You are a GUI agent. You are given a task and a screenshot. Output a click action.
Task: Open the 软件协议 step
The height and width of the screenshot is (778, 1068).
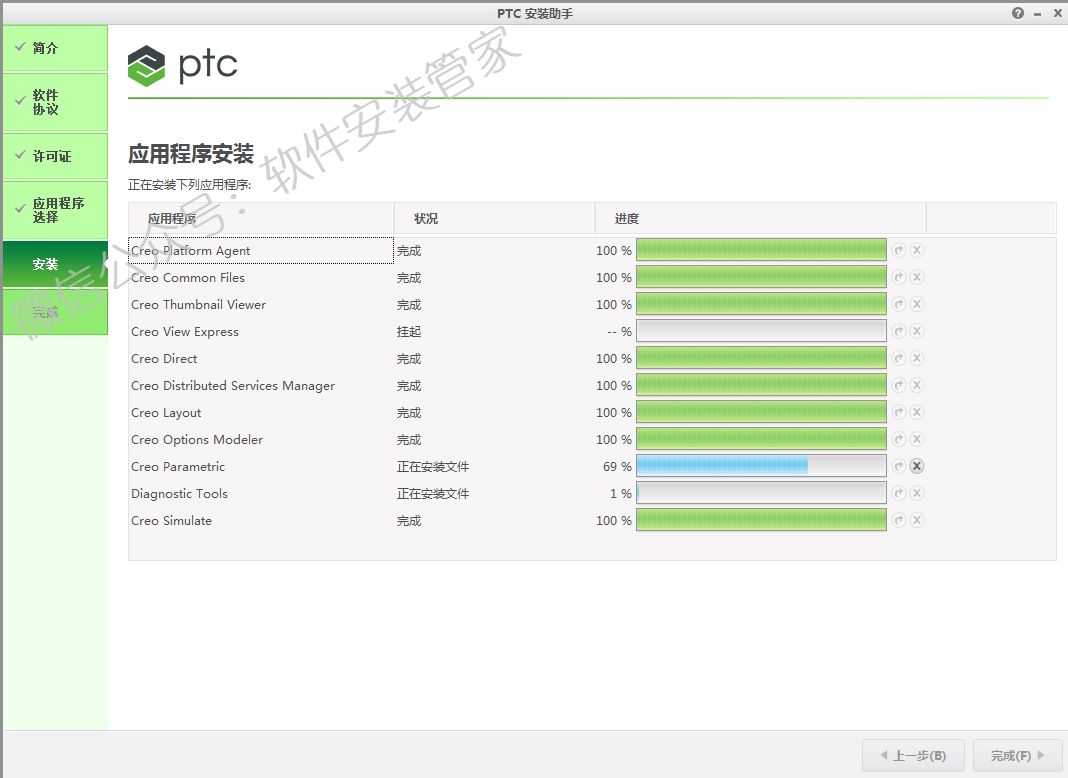pos(55,102)
